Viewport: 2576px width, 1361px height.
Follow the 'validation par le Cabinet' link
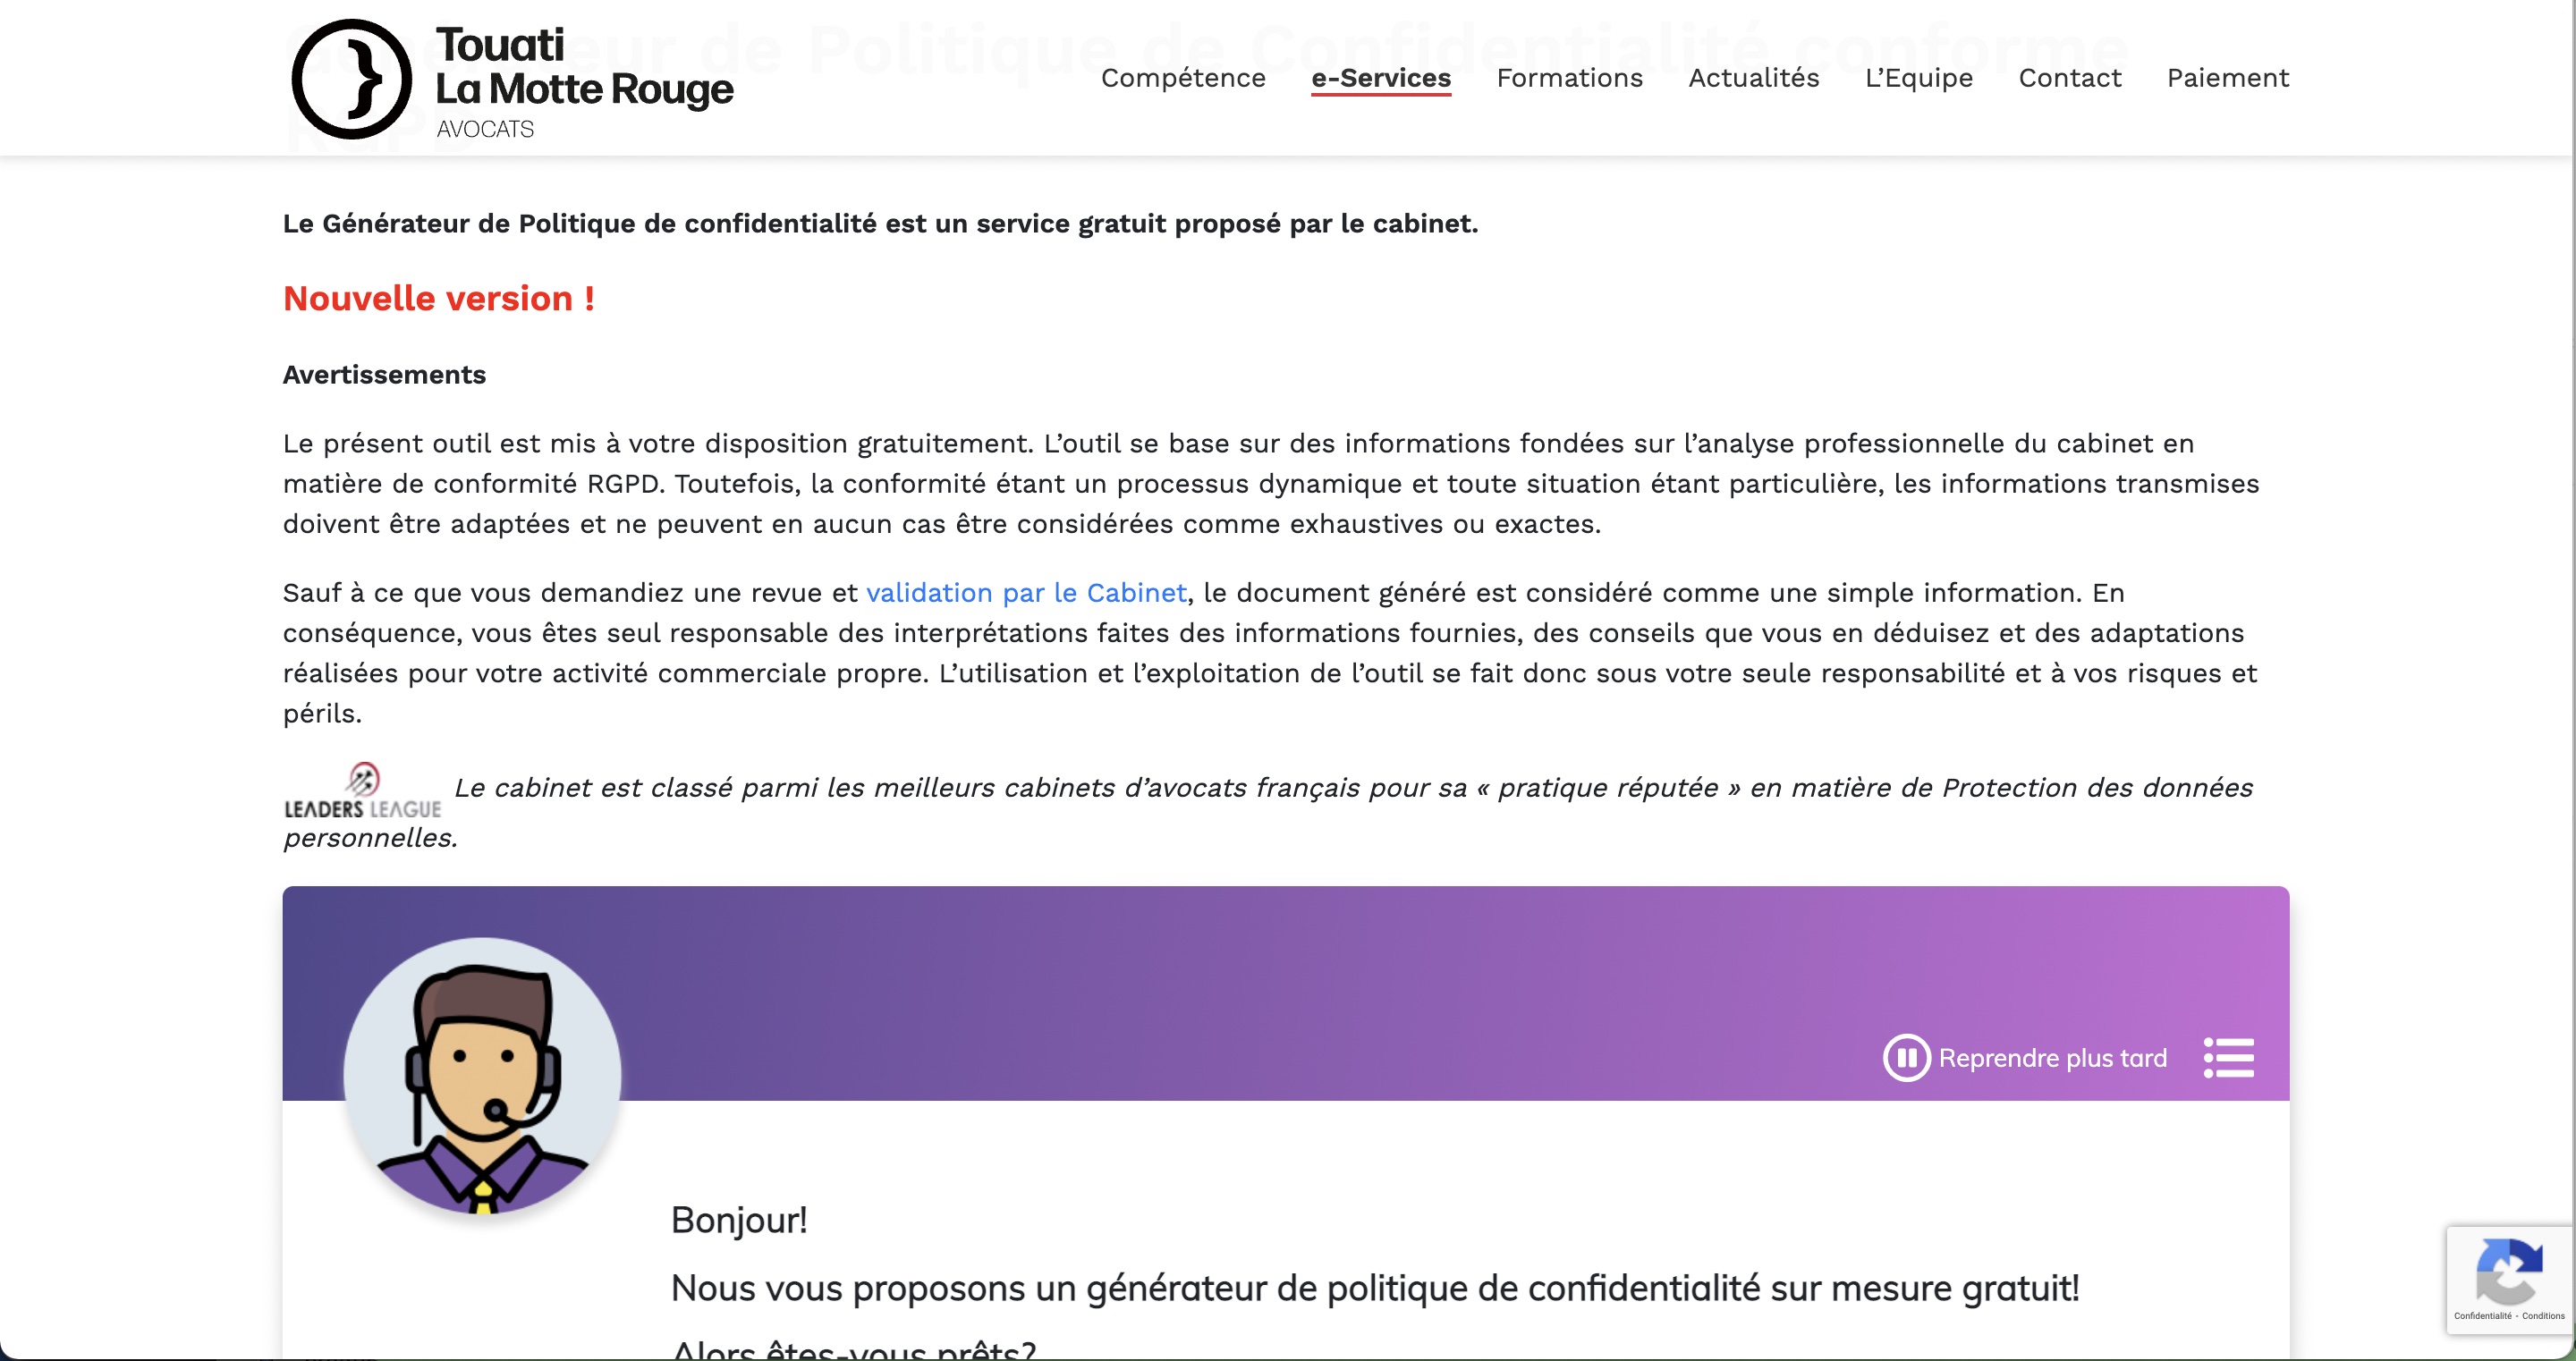1026,593
